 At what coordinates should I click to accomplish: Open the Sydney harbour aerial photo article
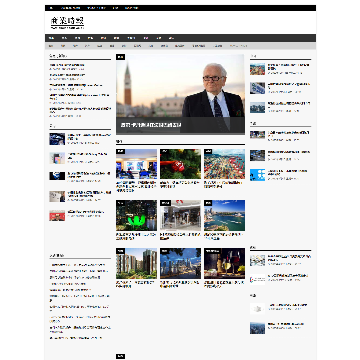tap(224, 215)
